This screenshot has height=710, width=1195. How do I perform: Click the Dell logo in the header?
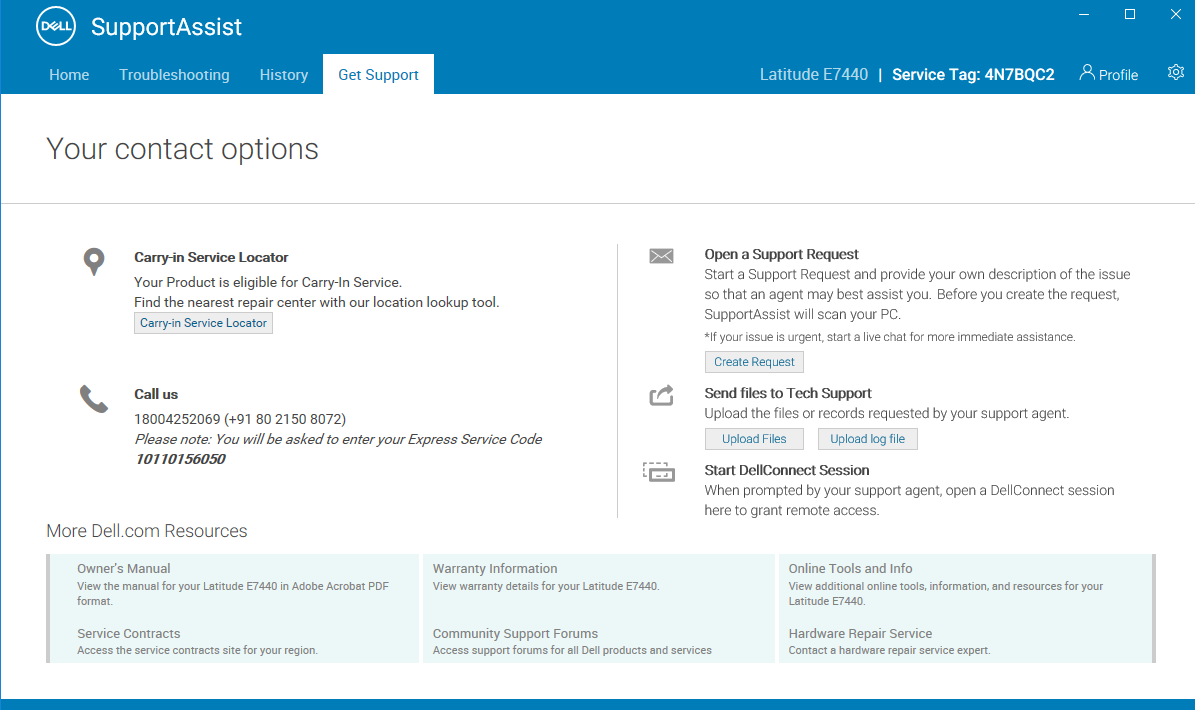[x=55, y=26]
